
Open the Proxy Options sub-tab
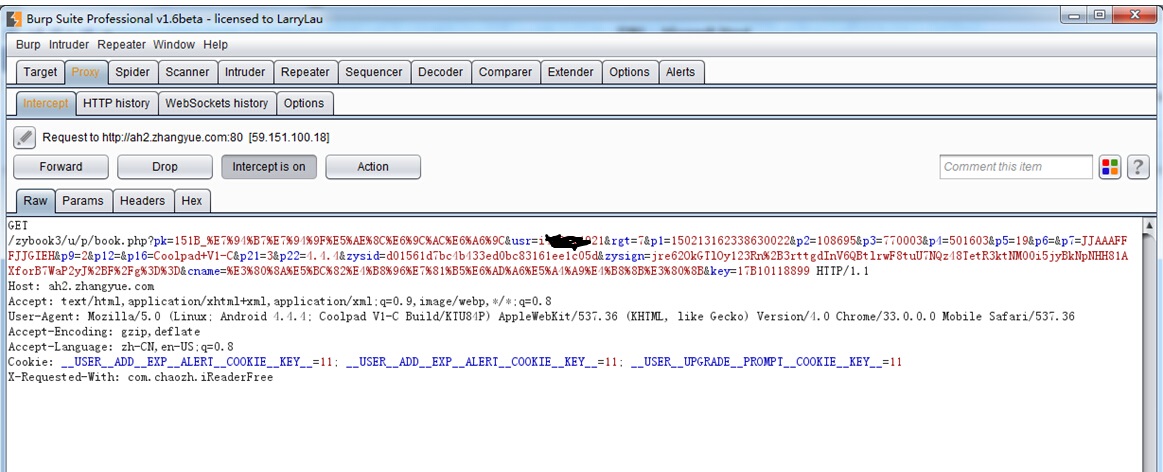point(304,103)
